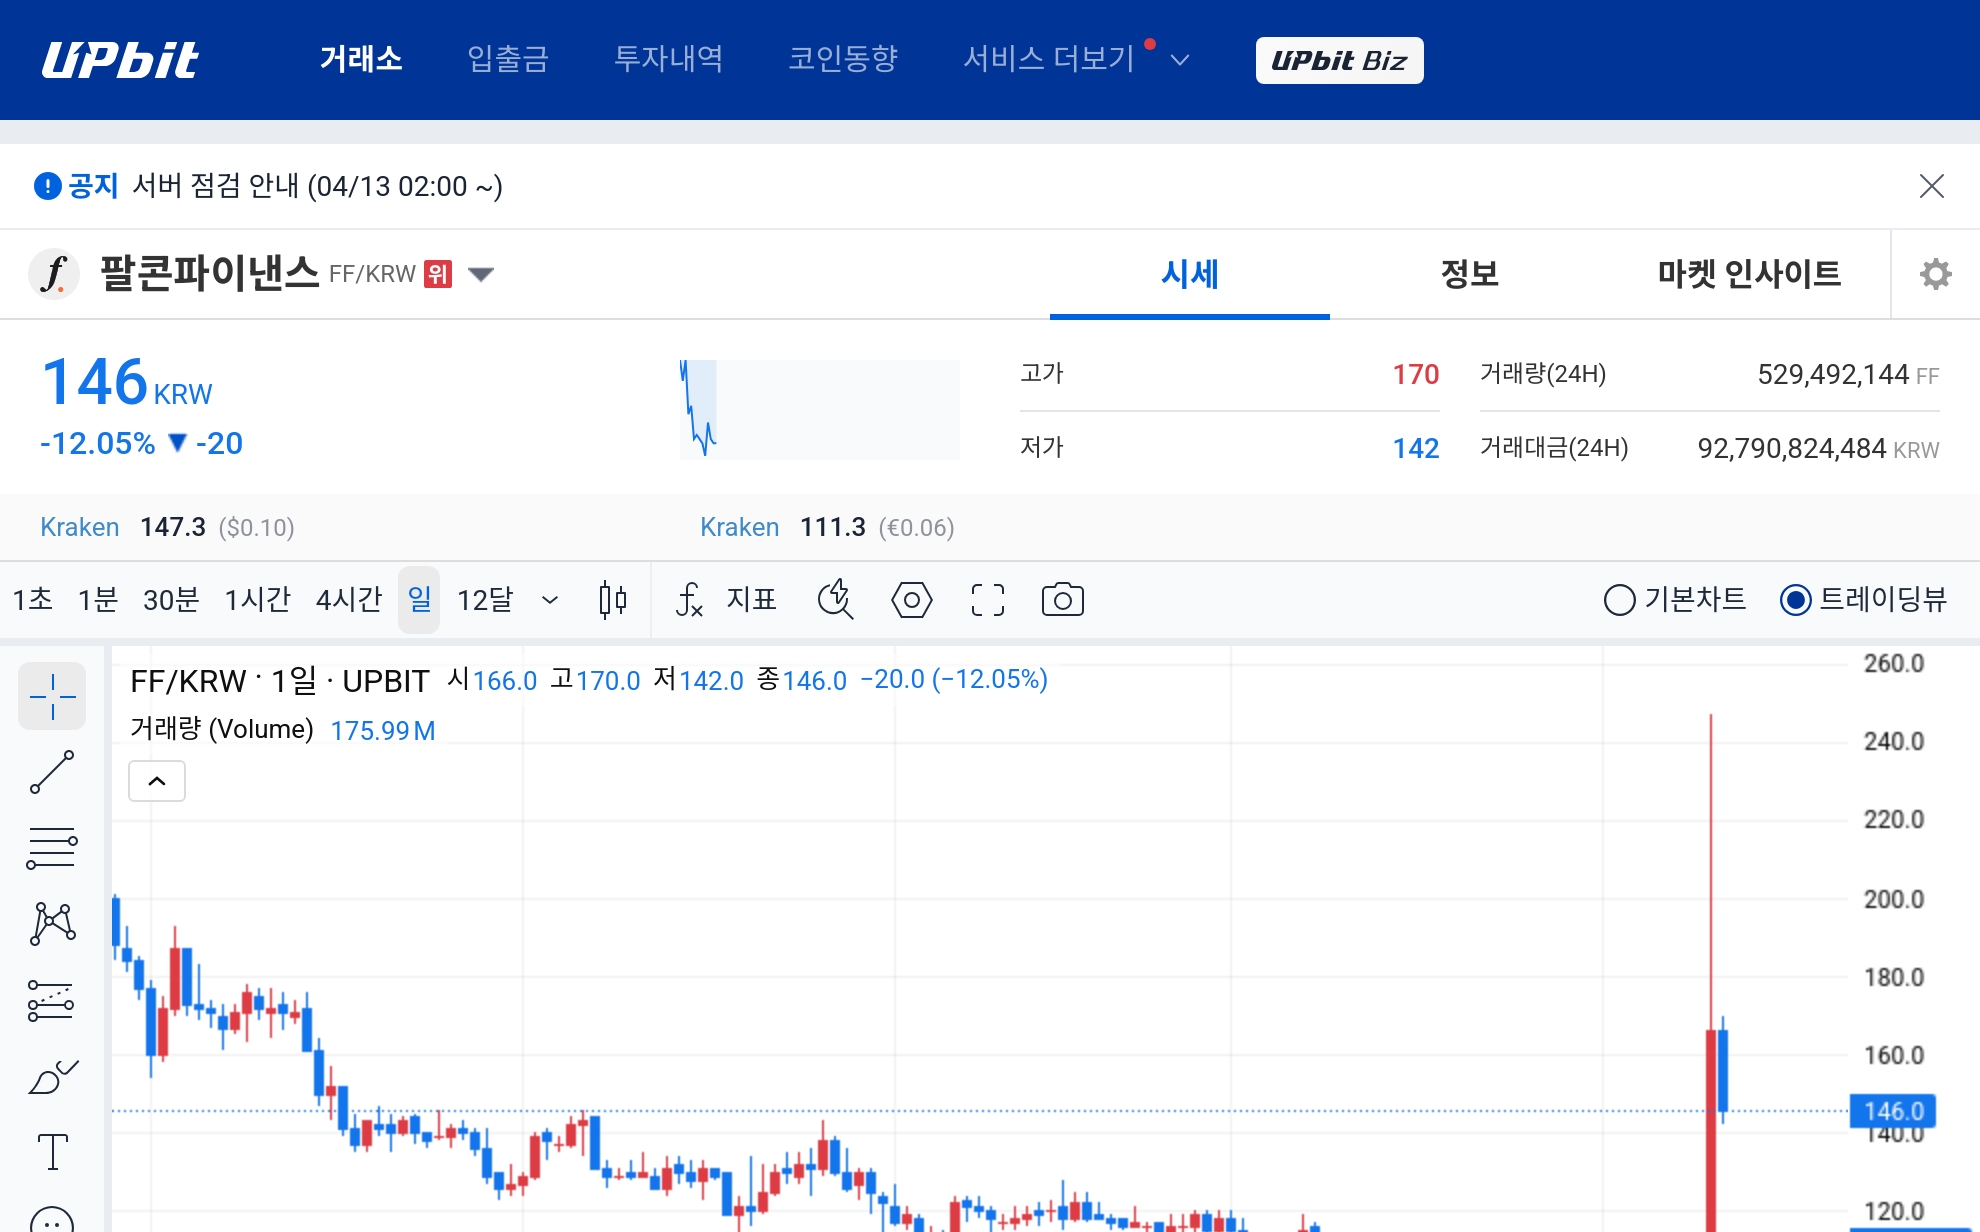Take a chart snapshot with the camera icon

click(1063, 599)
